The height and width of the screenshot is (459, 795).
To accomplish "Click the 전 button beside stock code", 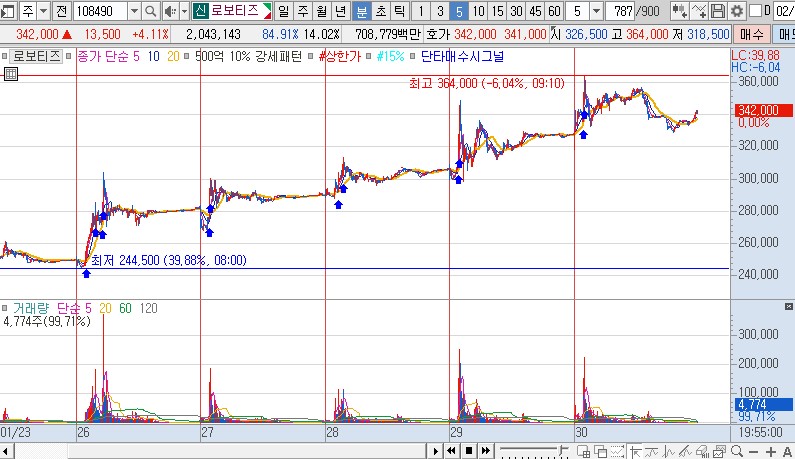I will (61, 11).
